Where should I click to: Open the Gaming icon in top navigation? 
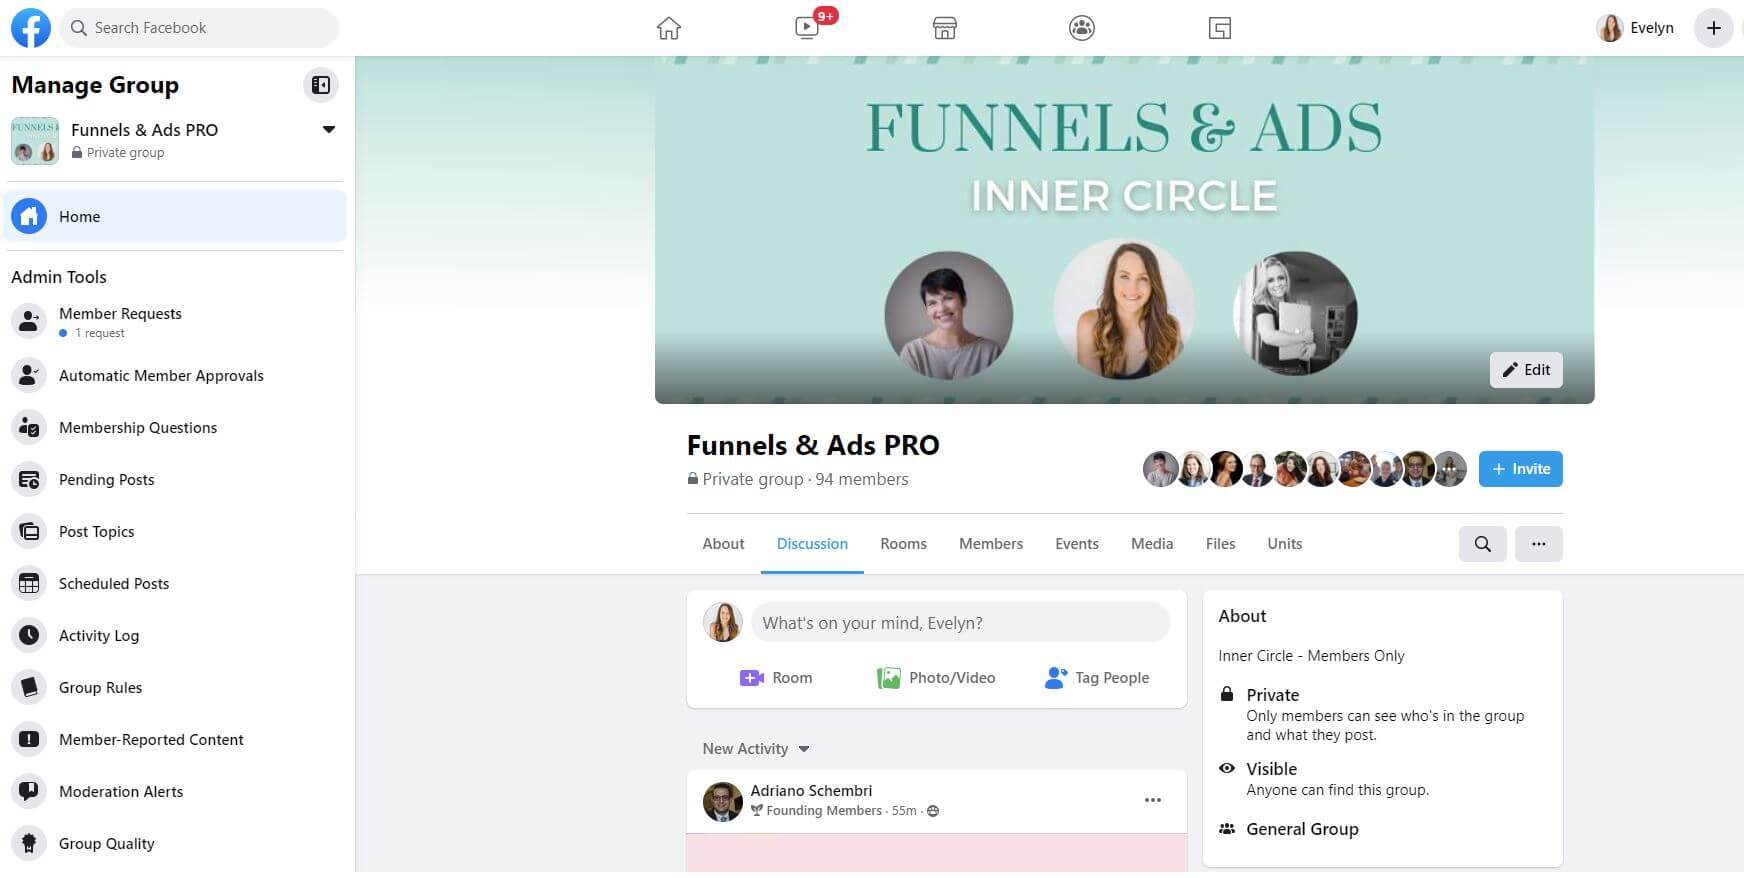pos(1220,28)
